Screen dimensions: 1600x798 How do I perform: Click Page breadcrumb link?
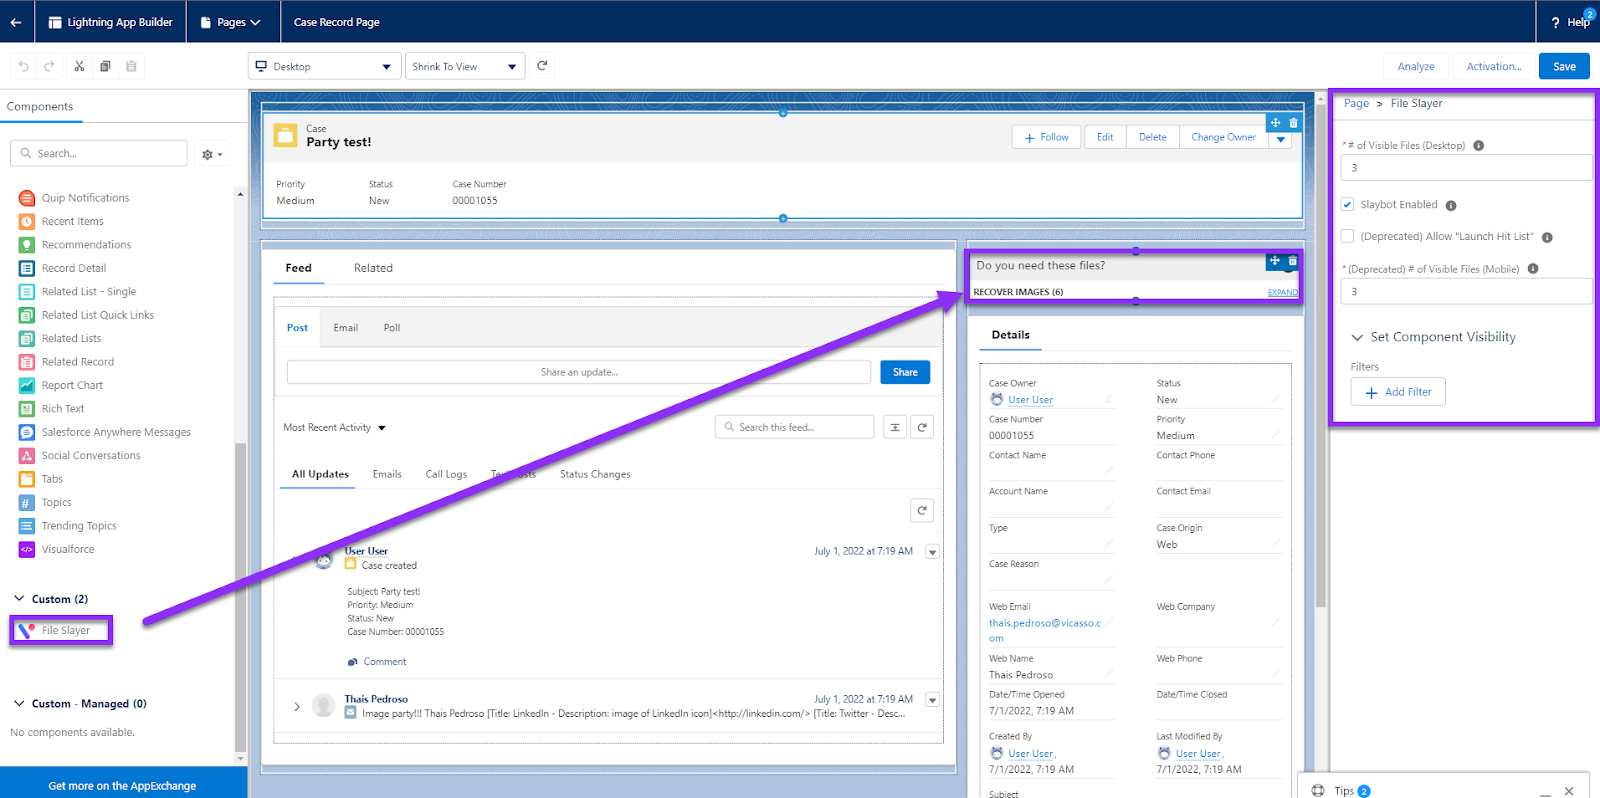[x=1356, y=103]
